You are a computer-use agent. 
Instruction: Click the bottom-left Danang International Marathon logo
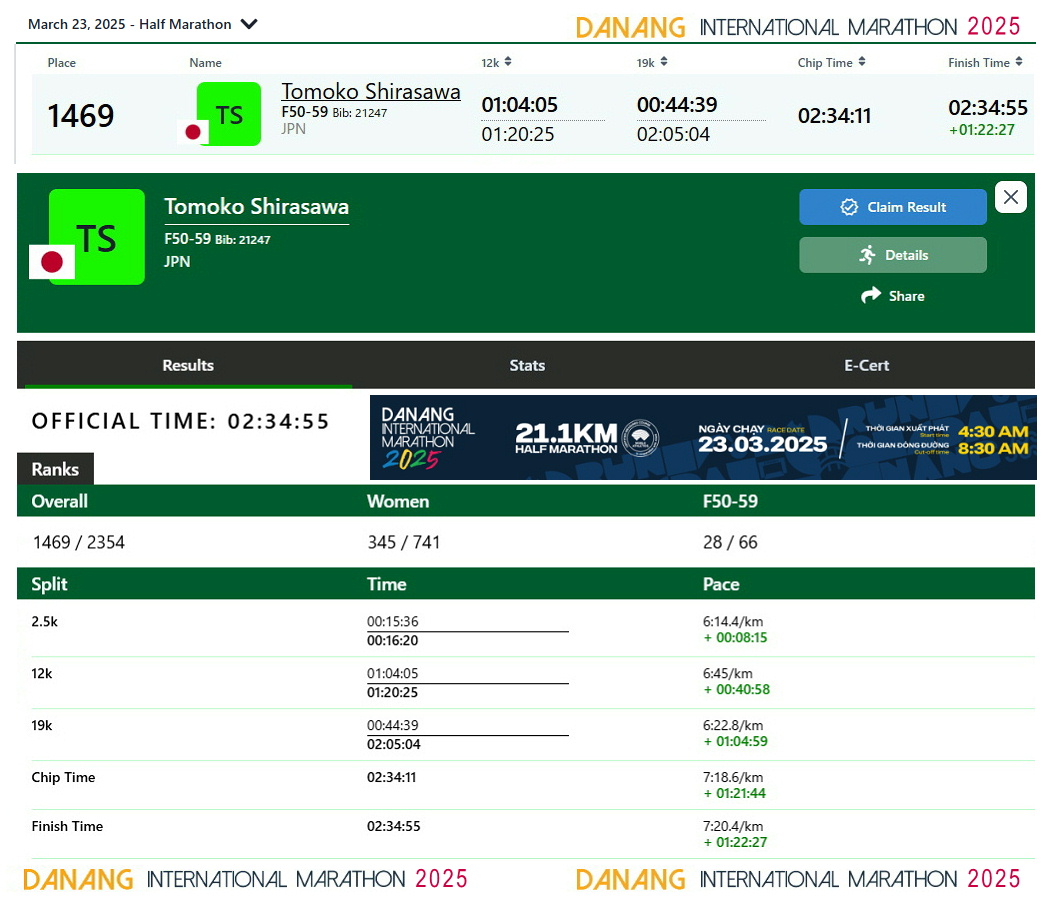coord(245,879)
